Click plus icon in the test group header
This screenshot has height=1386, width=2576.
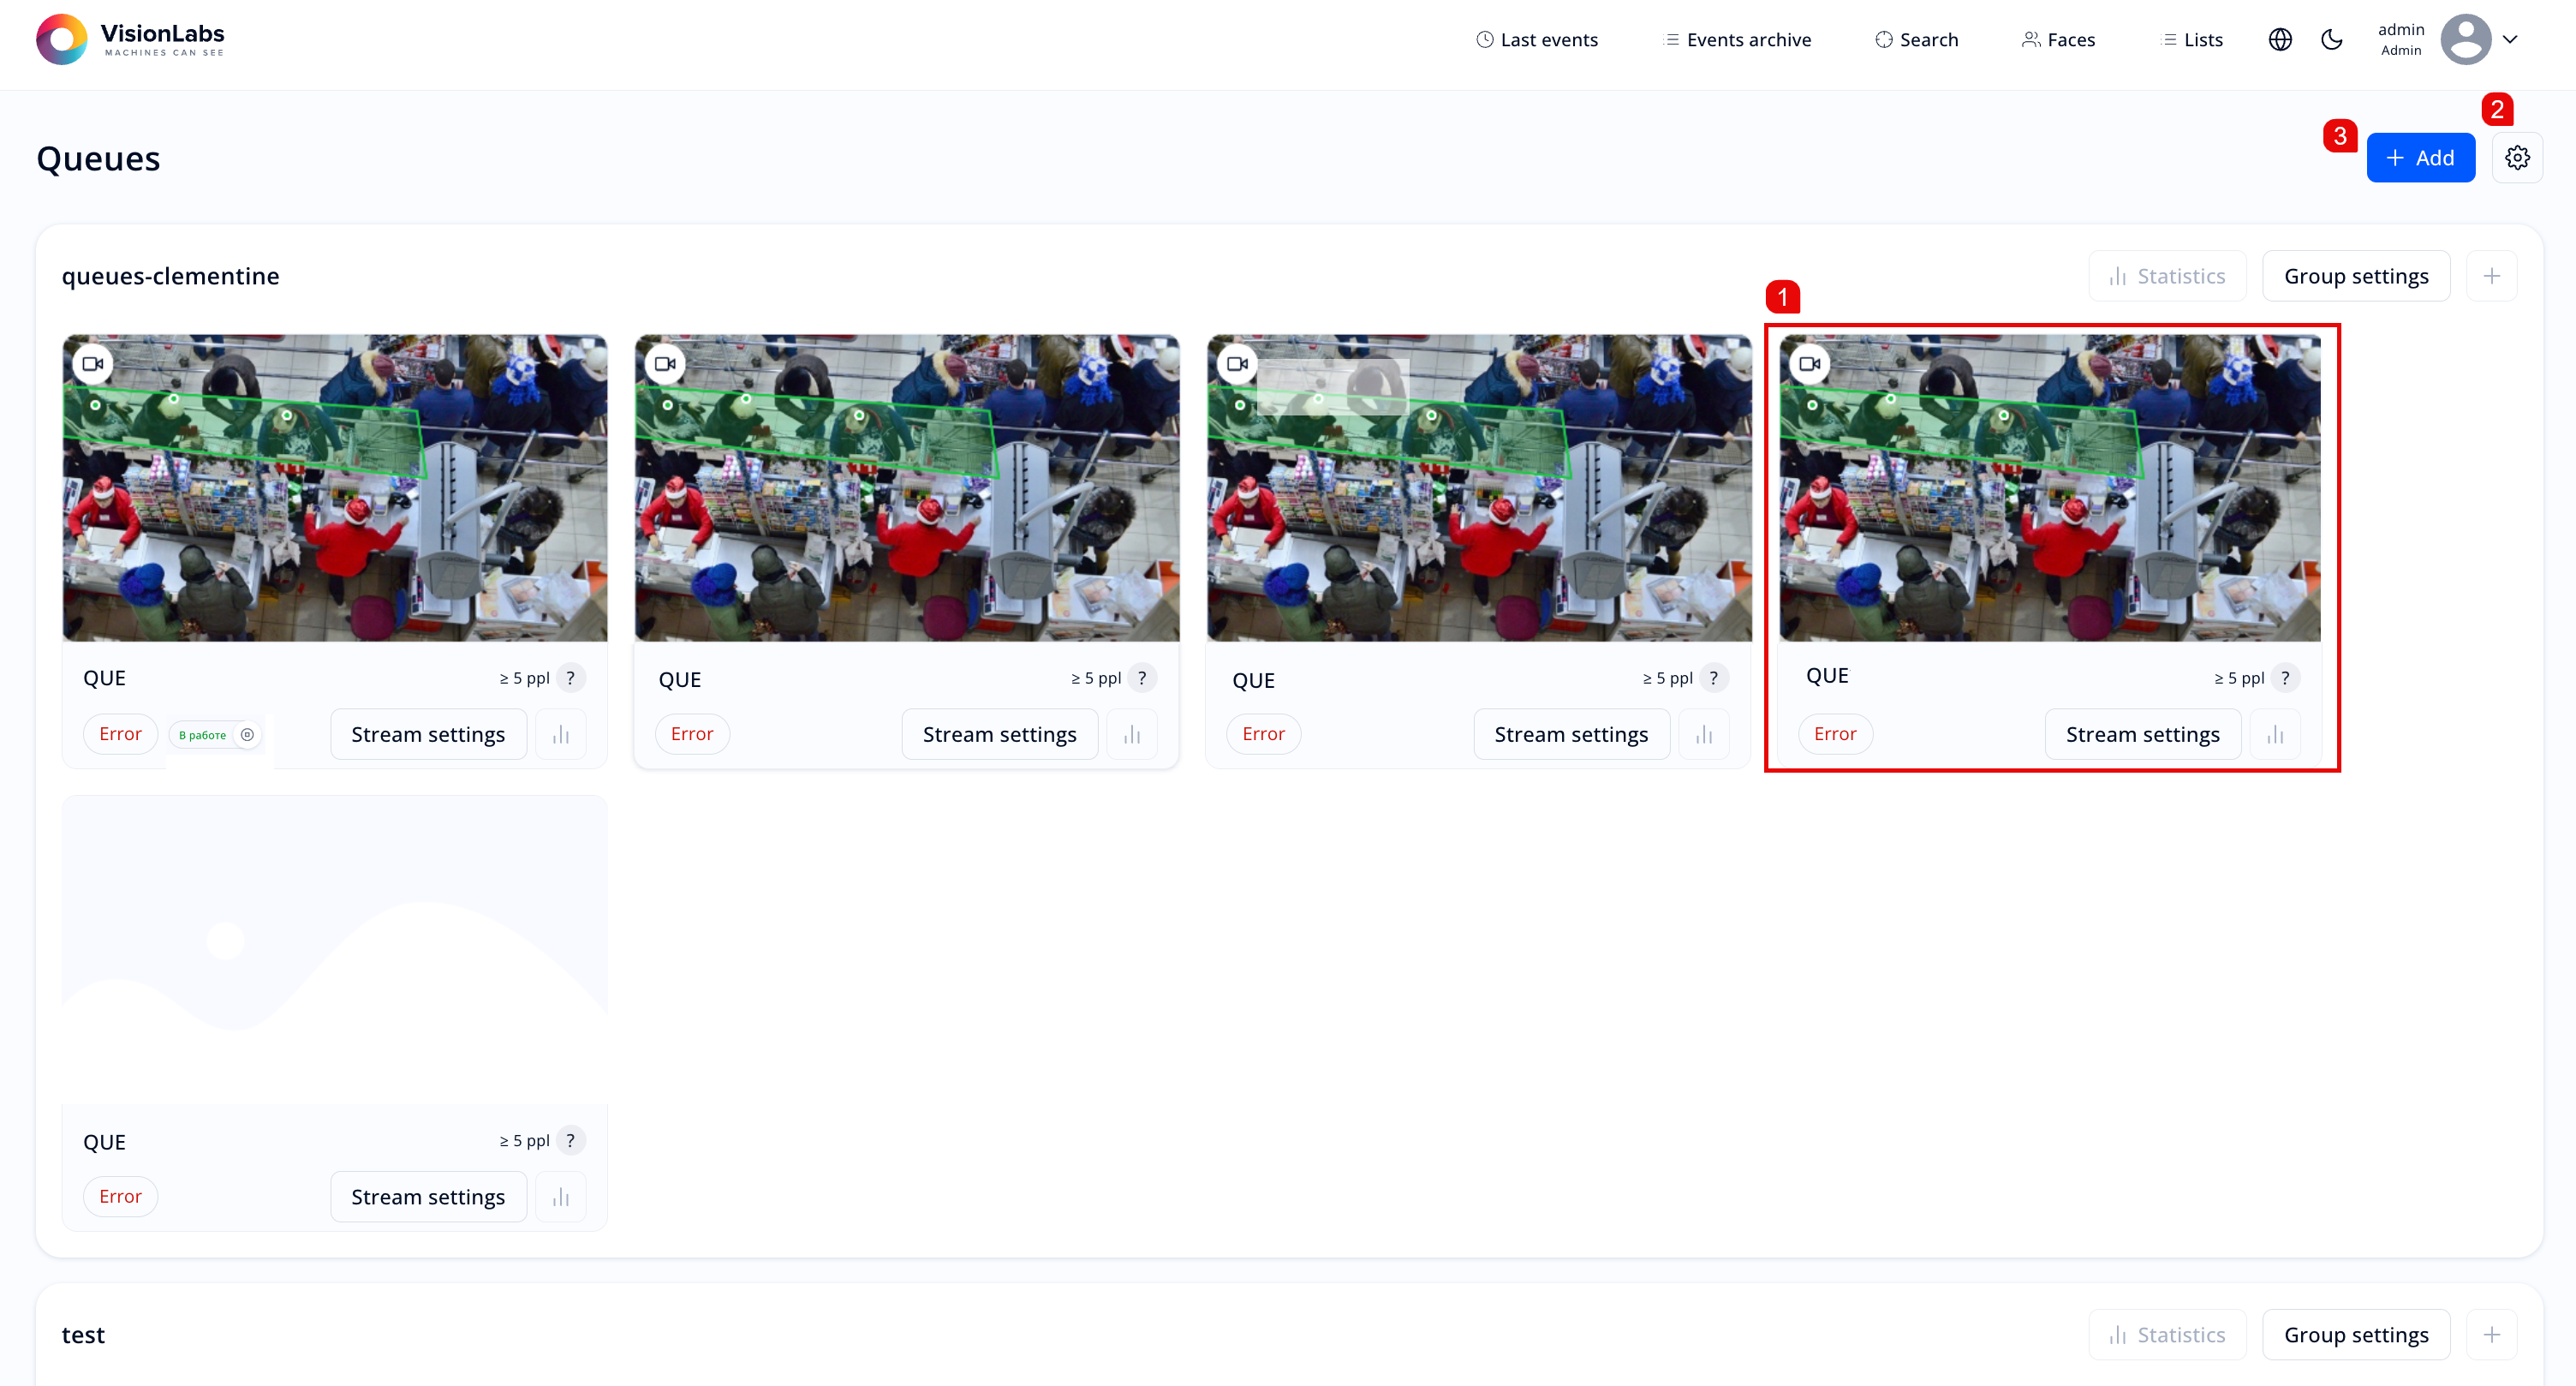tap(2490, 1335)
